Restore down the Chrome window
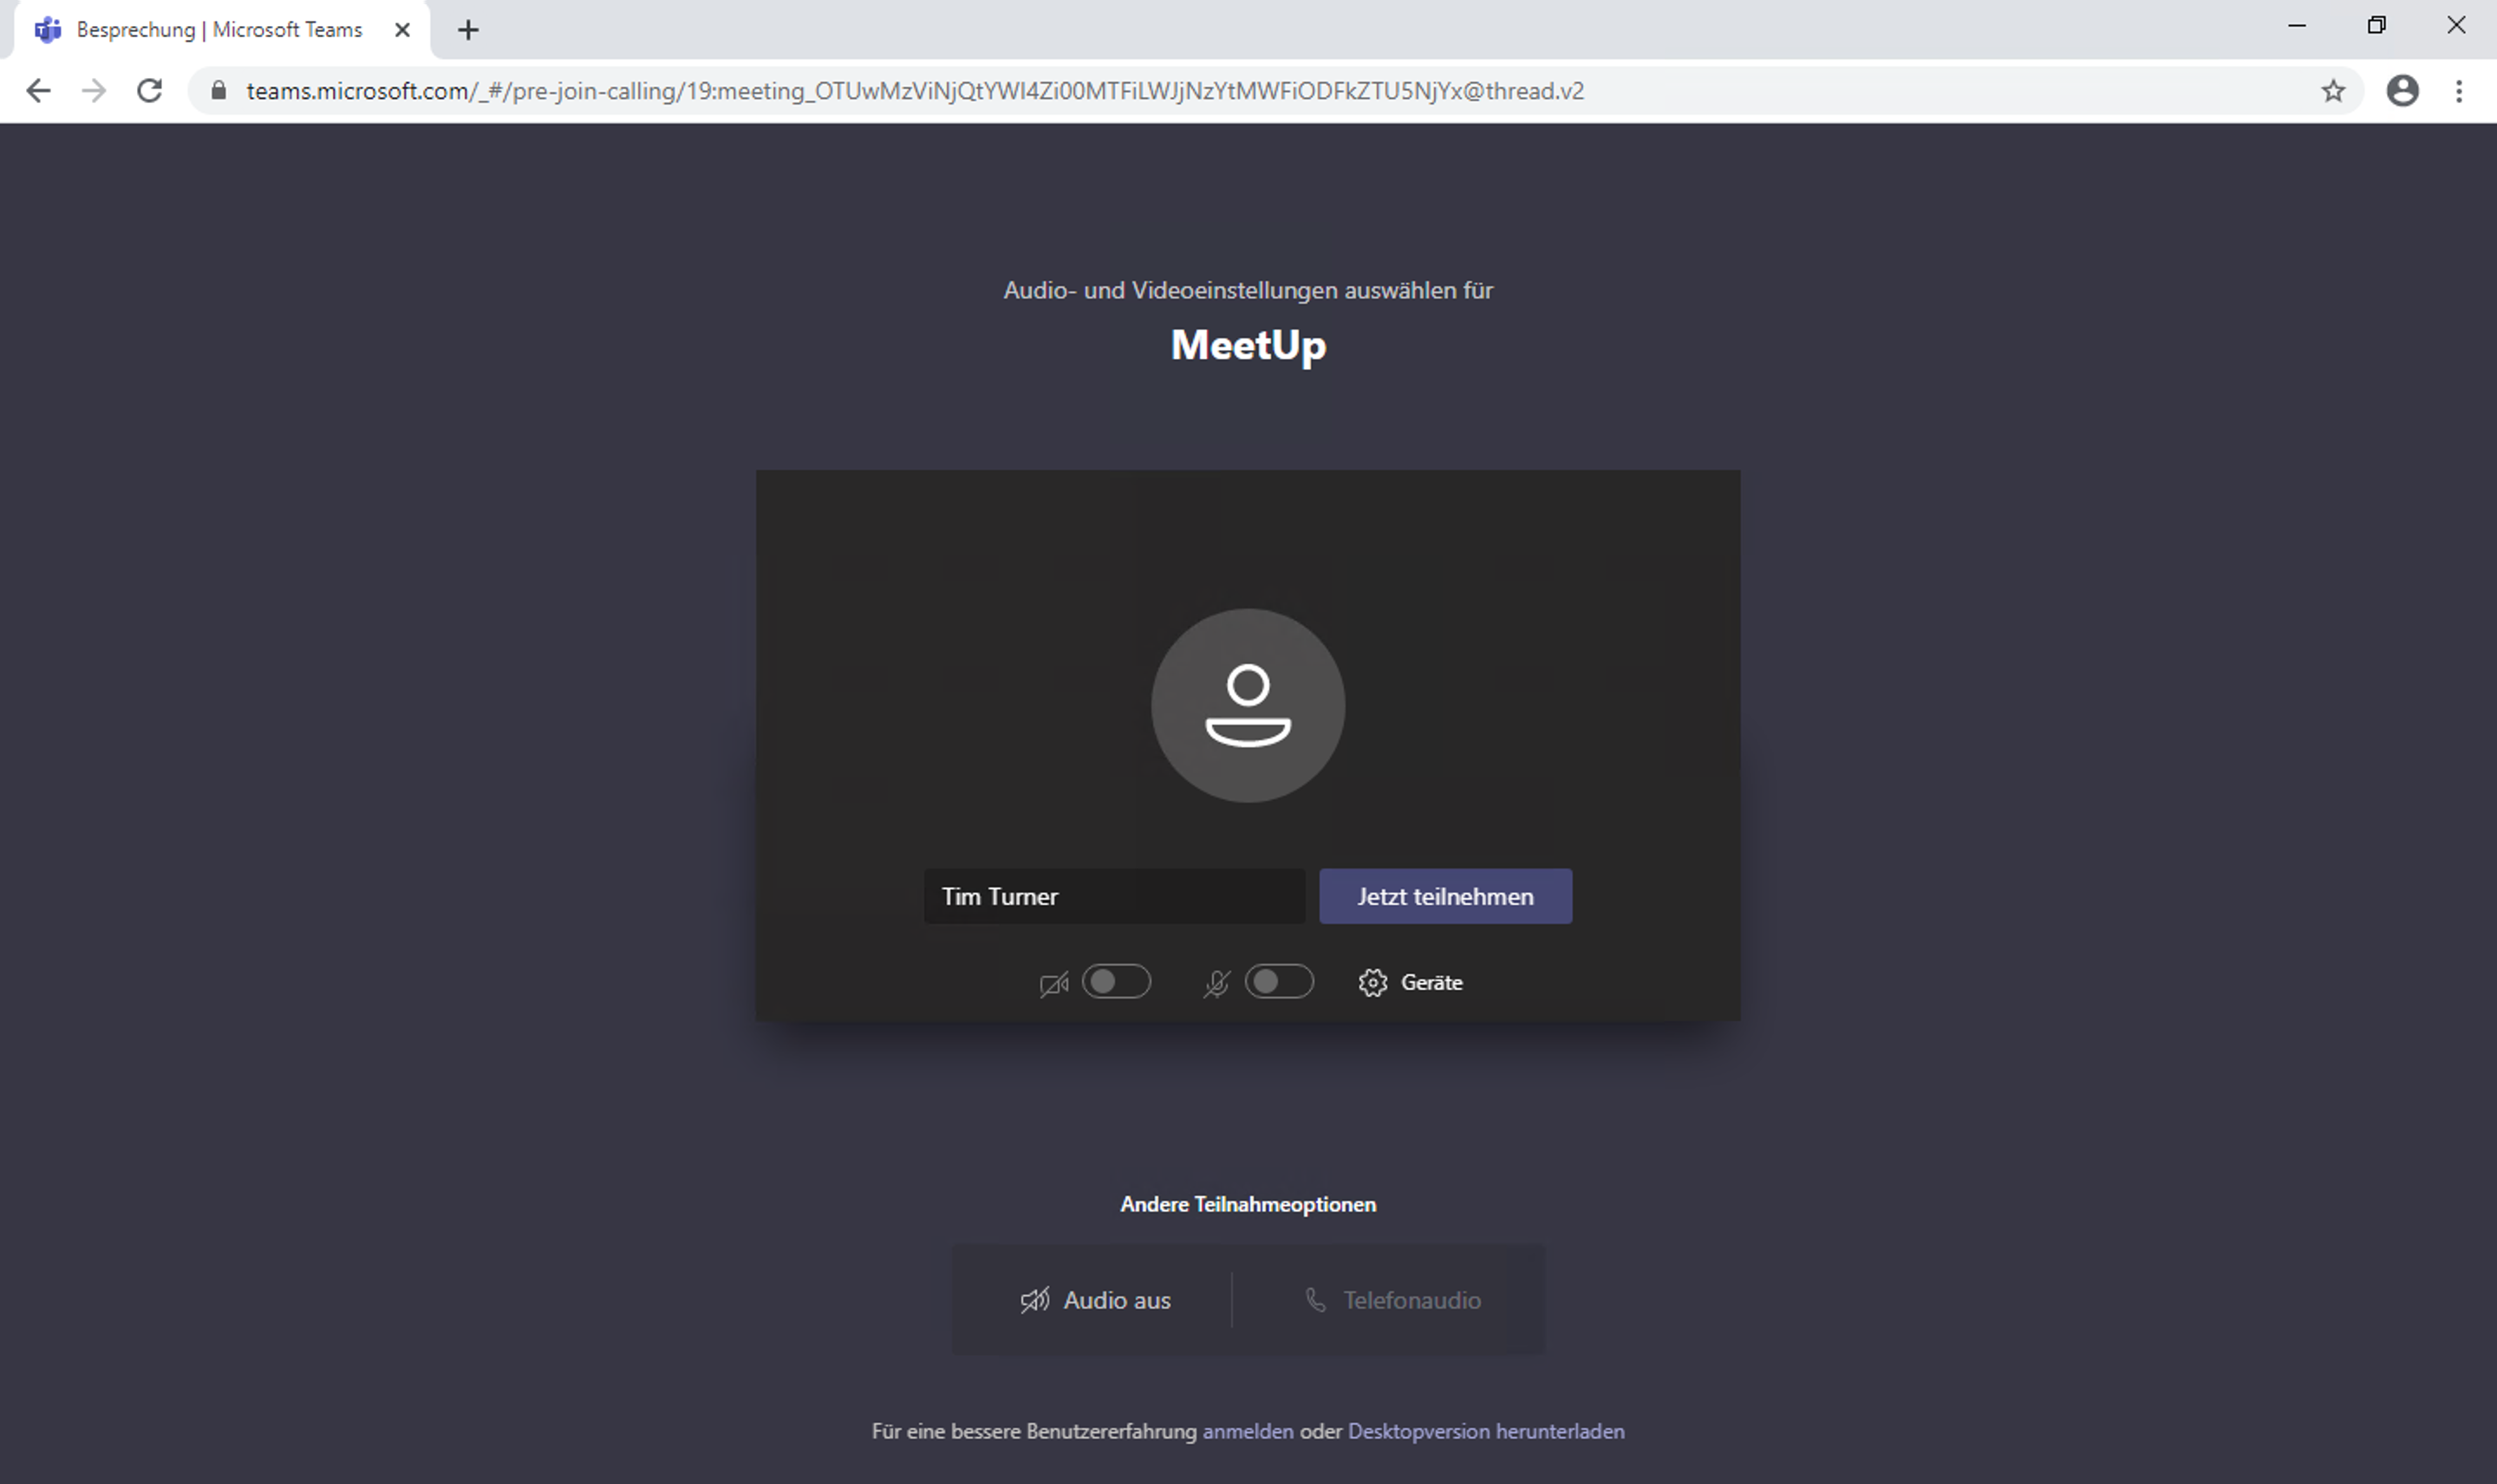This screenshot has width=2497, height=1484. pos(2377,26)
